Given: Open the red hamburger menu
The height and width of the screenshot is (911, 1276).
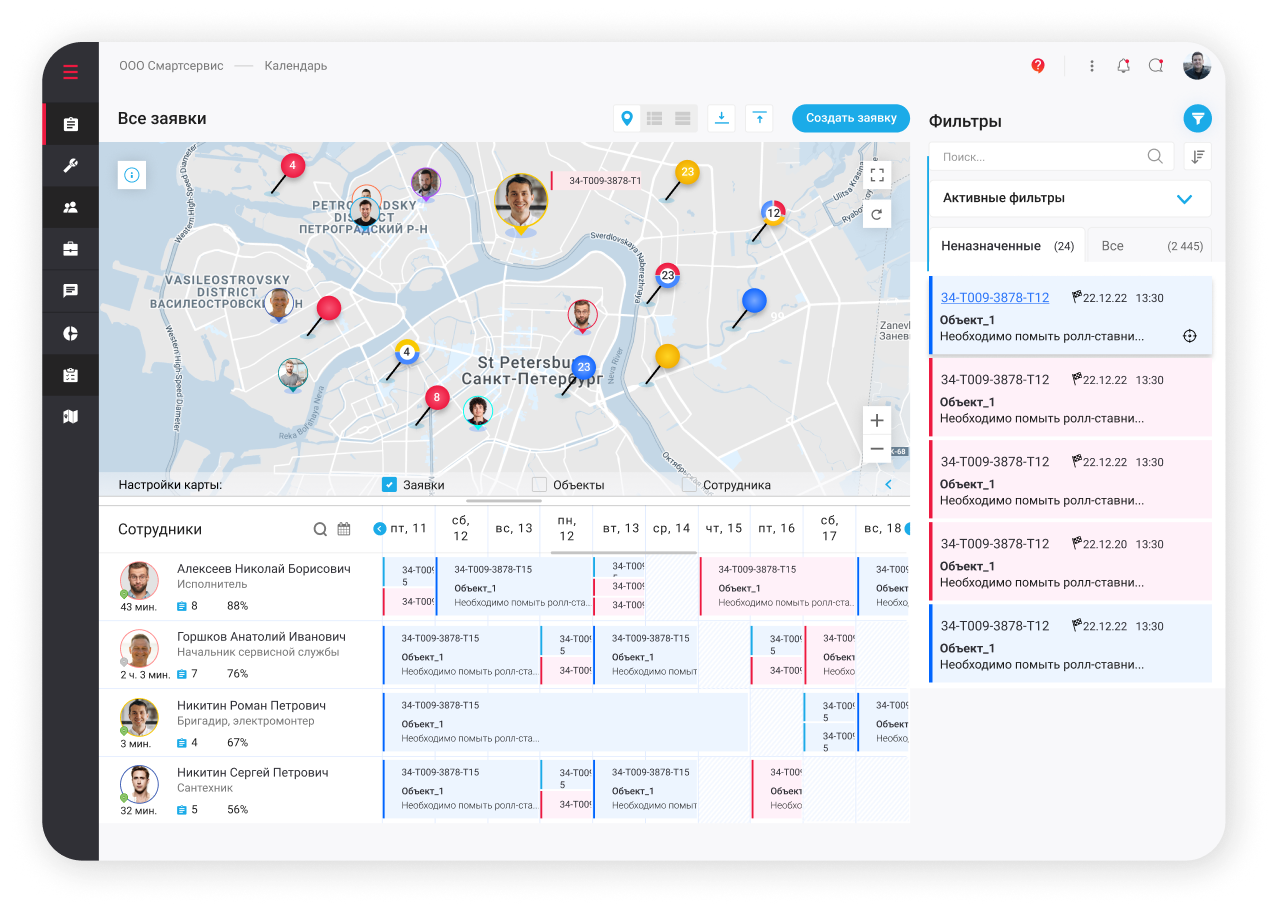Looking at the screenshot, I should (70, 72).
